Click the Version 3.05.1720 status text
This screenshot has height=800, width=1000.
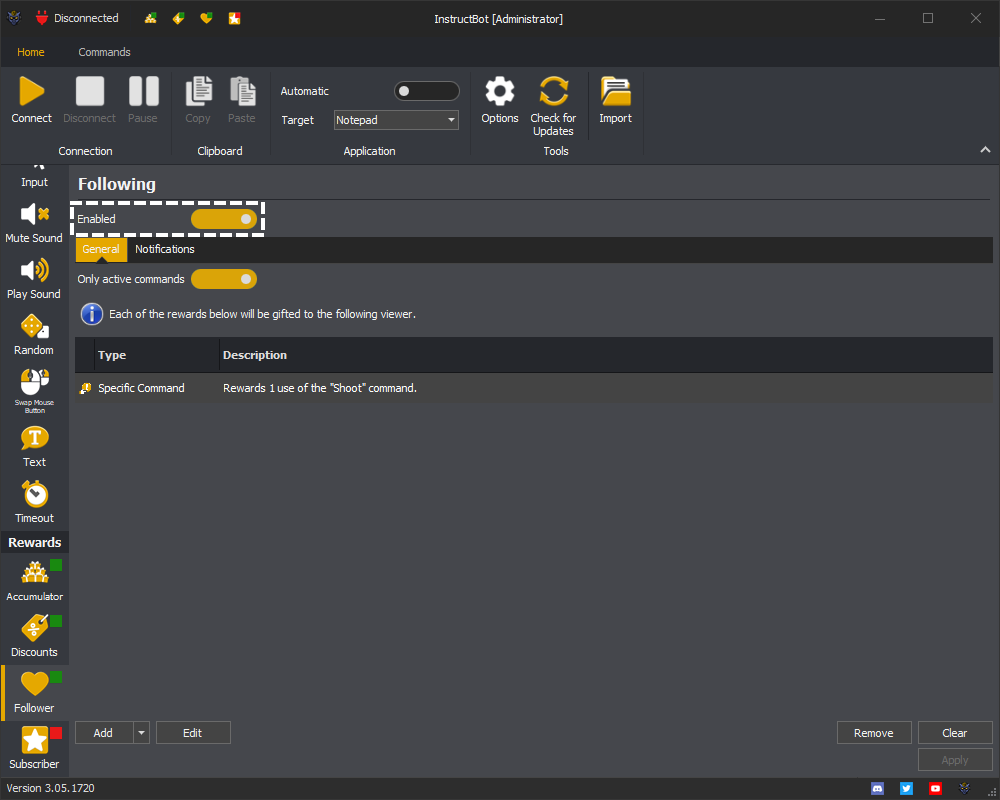[x=50, y=789]
